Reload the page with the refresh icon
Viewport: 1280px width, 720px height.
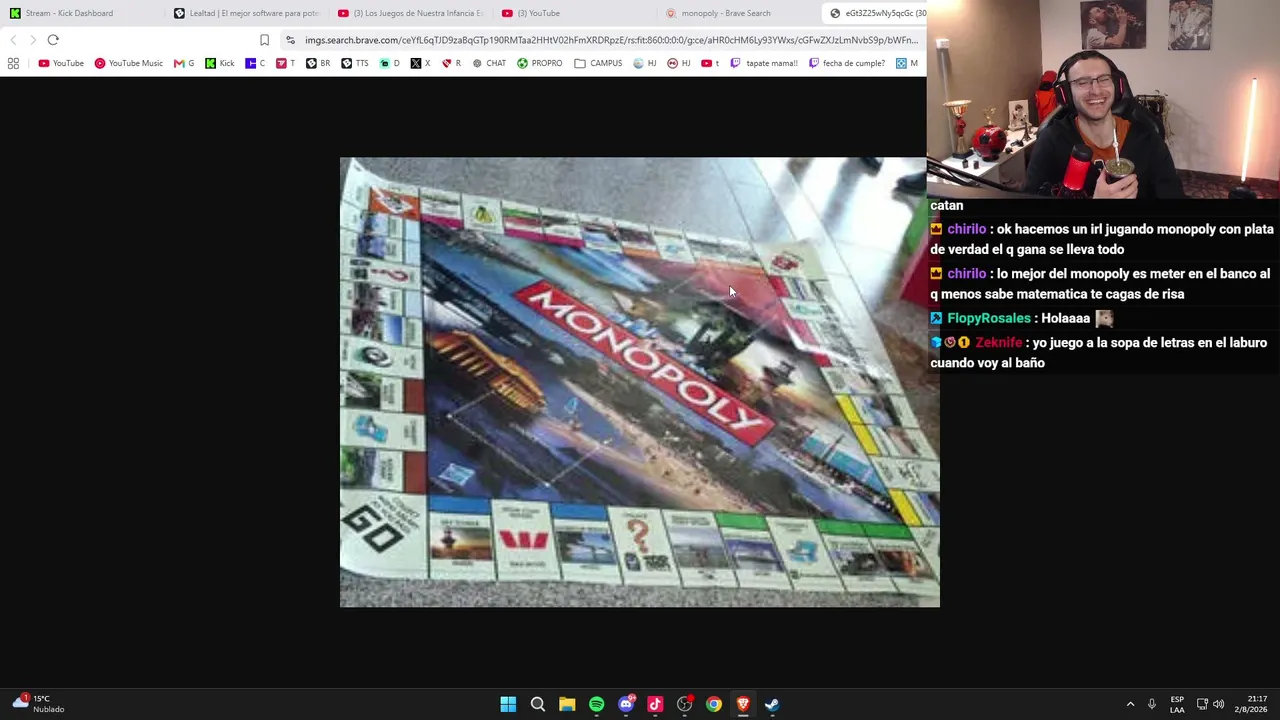(53, 40)
